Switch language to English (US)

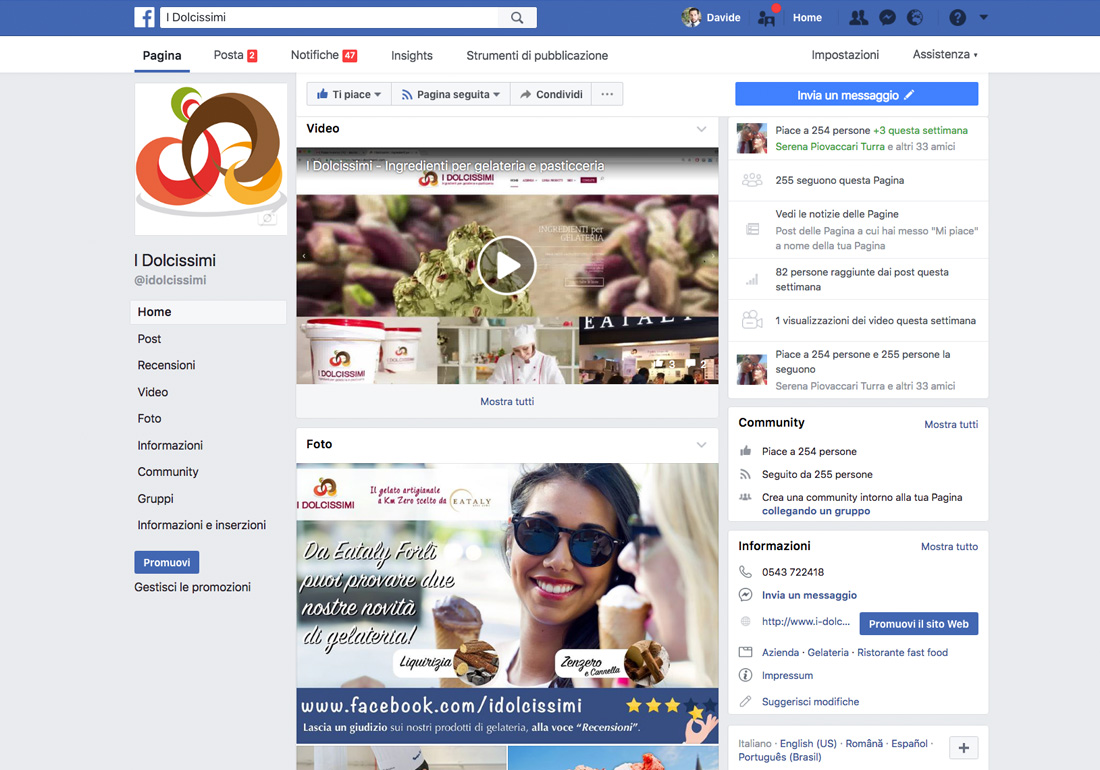click(808, 743)
